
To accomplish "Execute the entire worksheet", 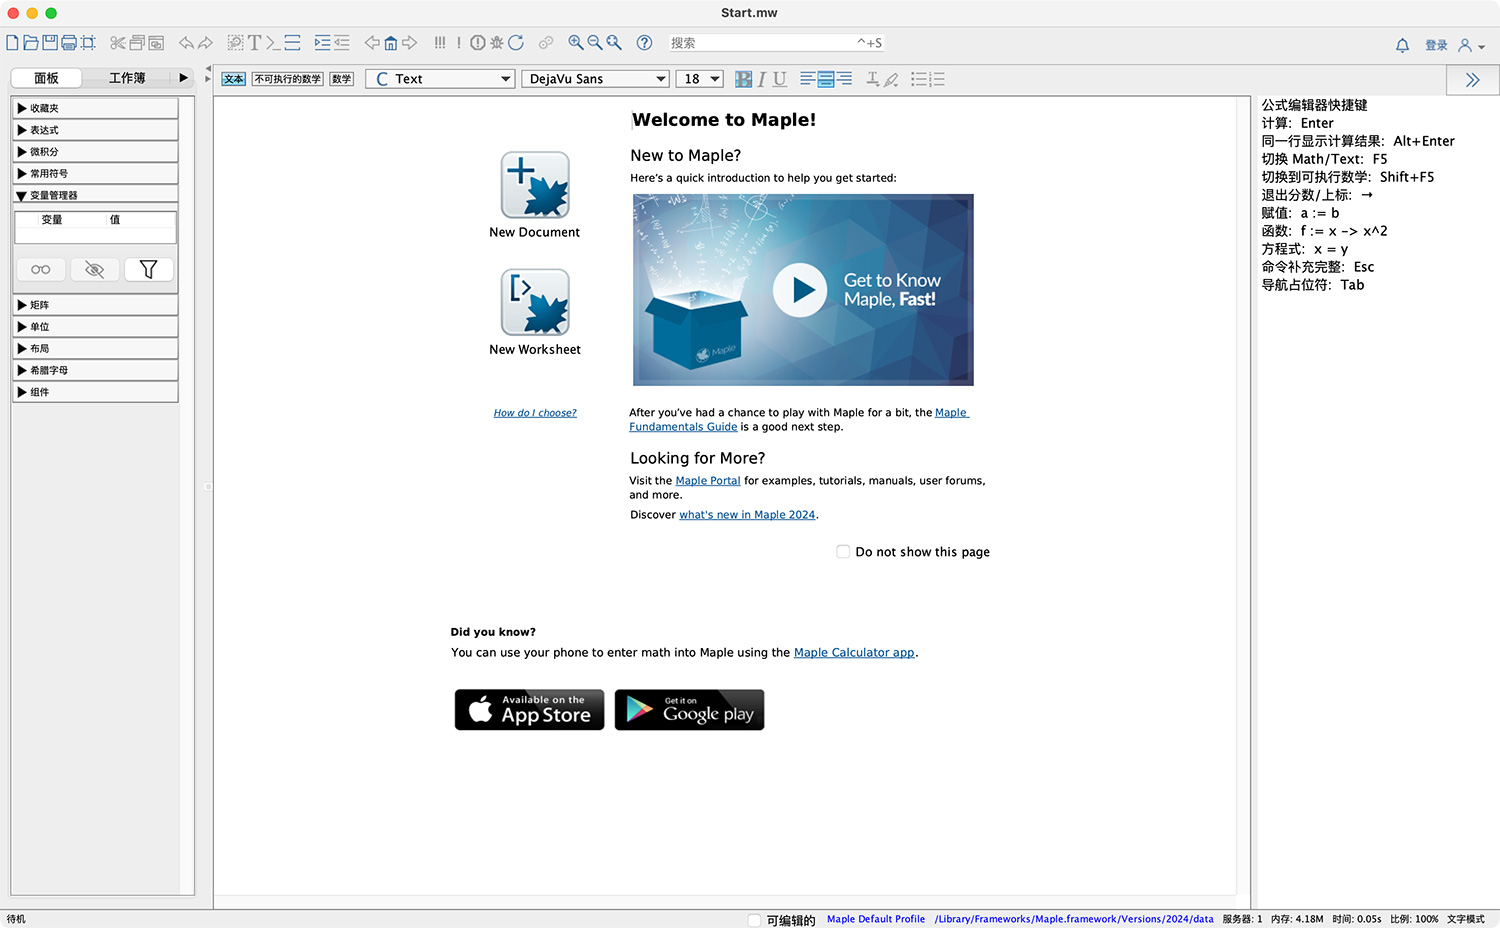I will pos(440,42).
